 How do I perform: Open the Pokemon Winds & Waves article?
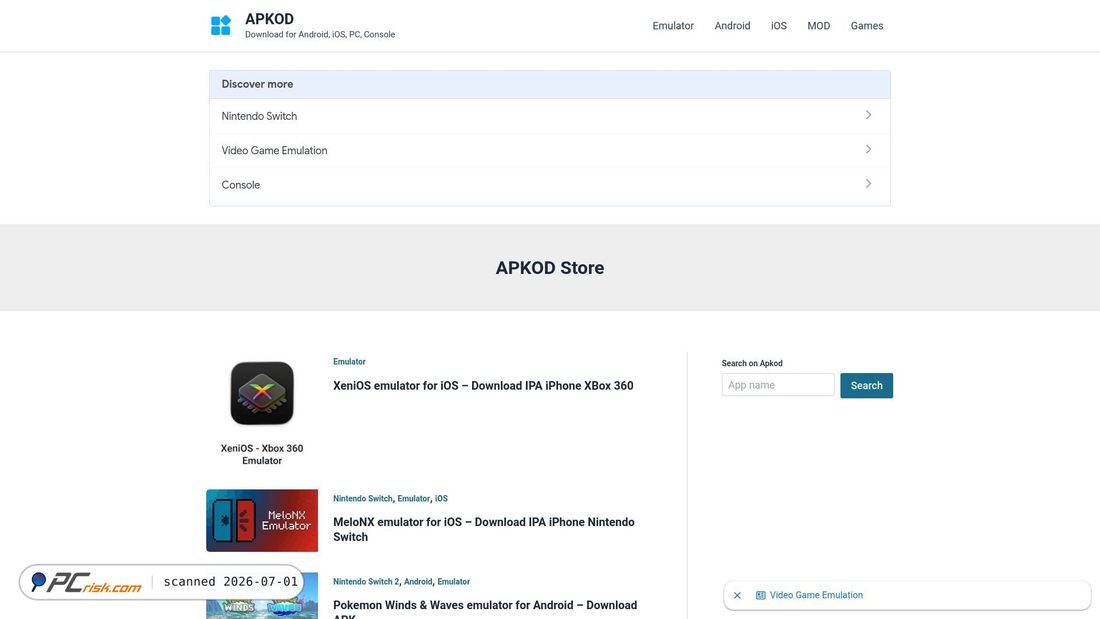tap(485, 608)
